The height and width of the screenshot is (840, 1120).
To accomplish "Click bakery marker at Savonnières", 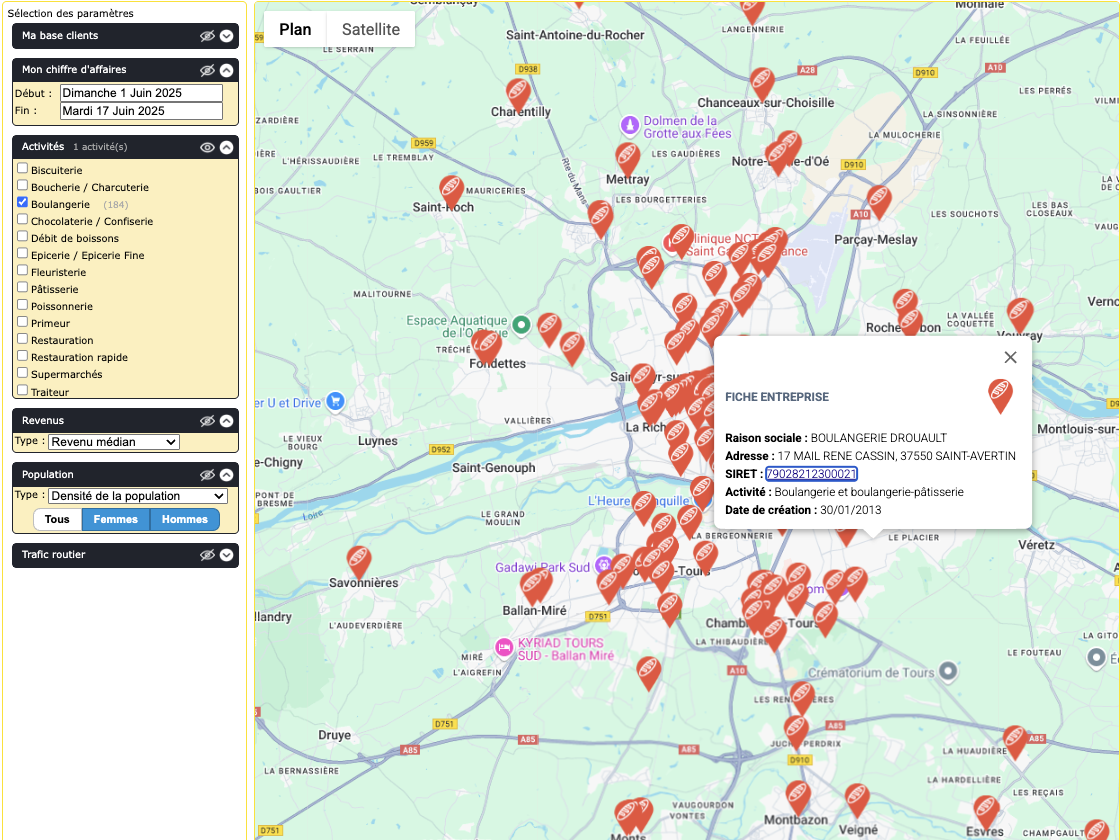I will click(359, 562).
